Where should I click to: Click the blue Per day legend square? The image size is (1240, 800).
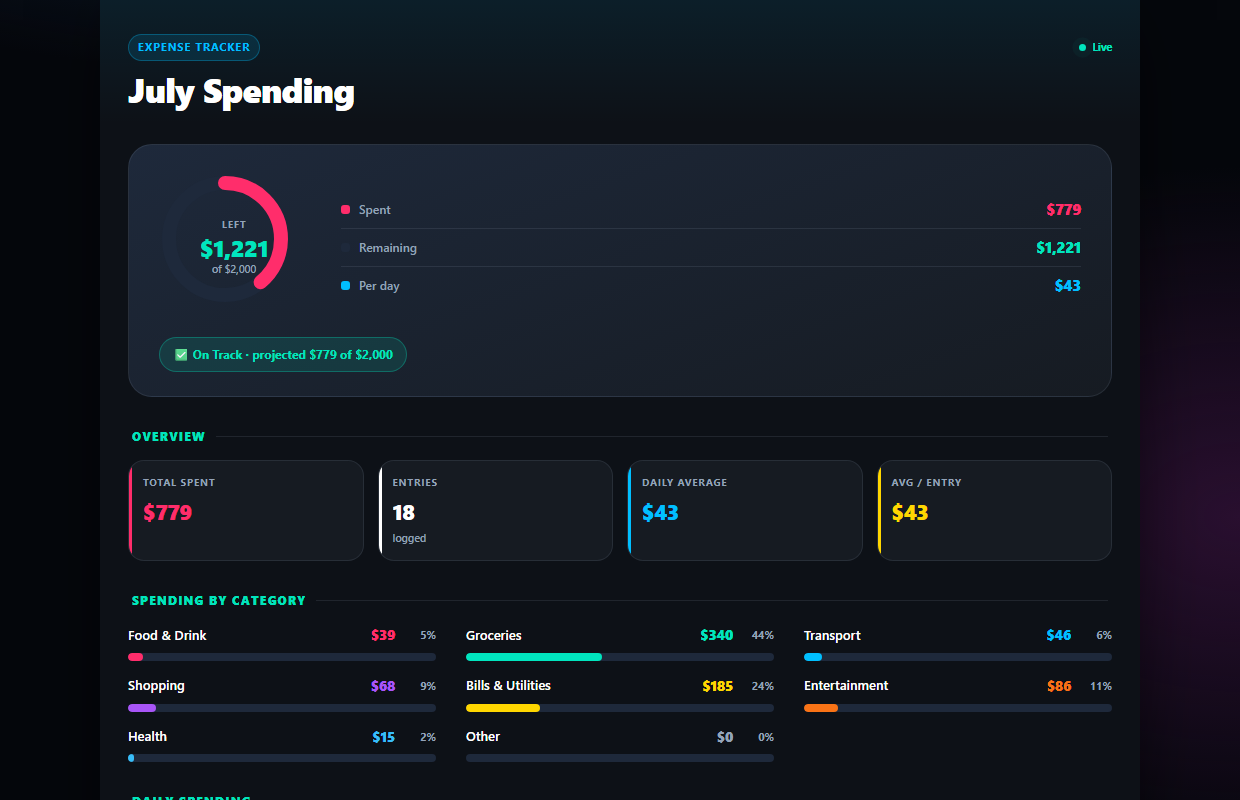[345, 286]
